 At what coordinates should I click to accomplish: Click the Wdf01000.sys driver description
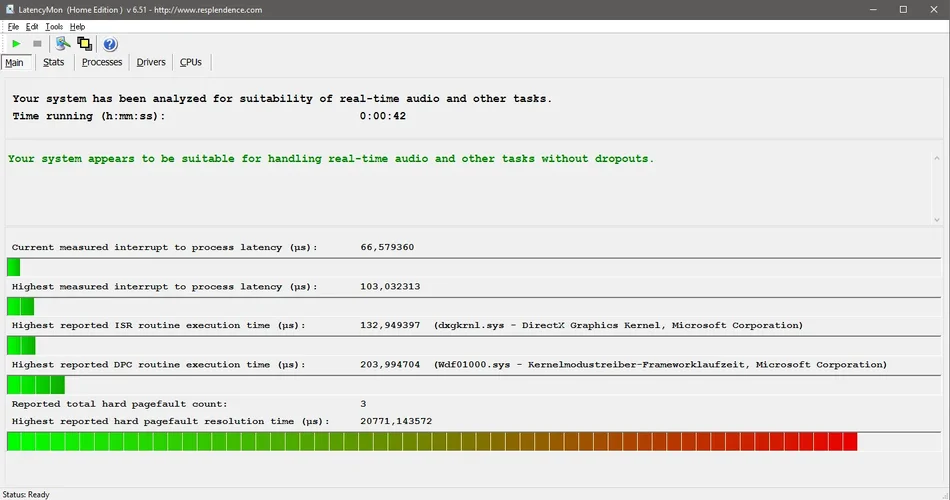point(660,365)
